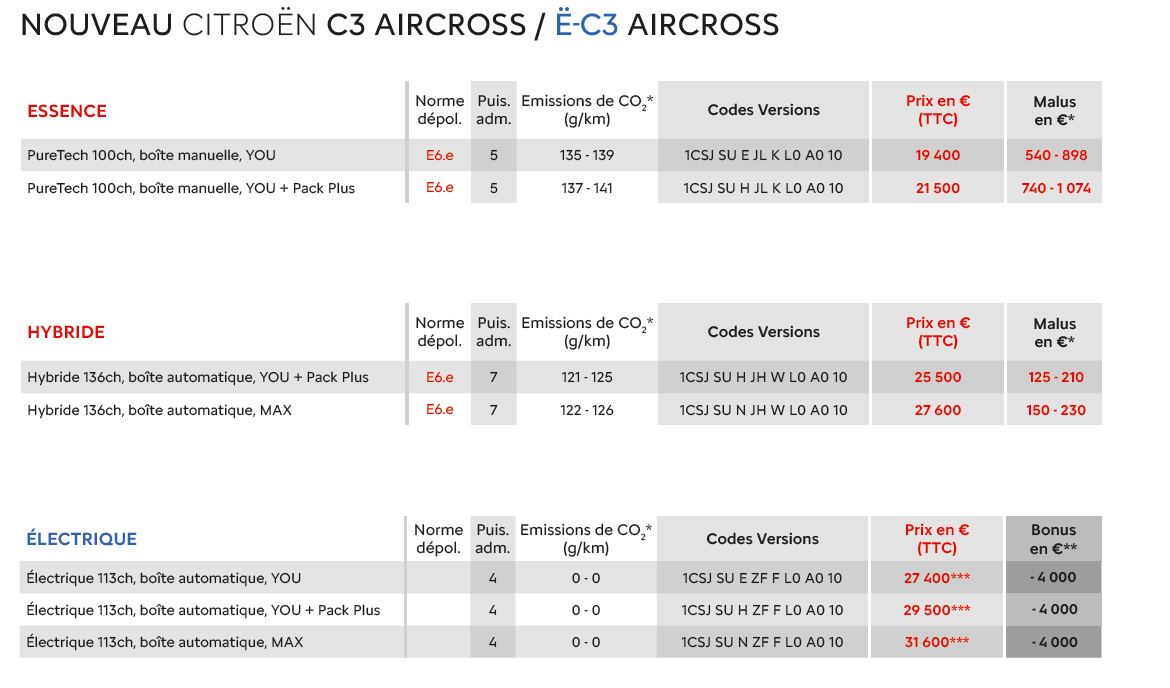This screenshot has width=1170, height=688.
Task: Select the malus value 540 - 898
Action: pos(1055,155)
